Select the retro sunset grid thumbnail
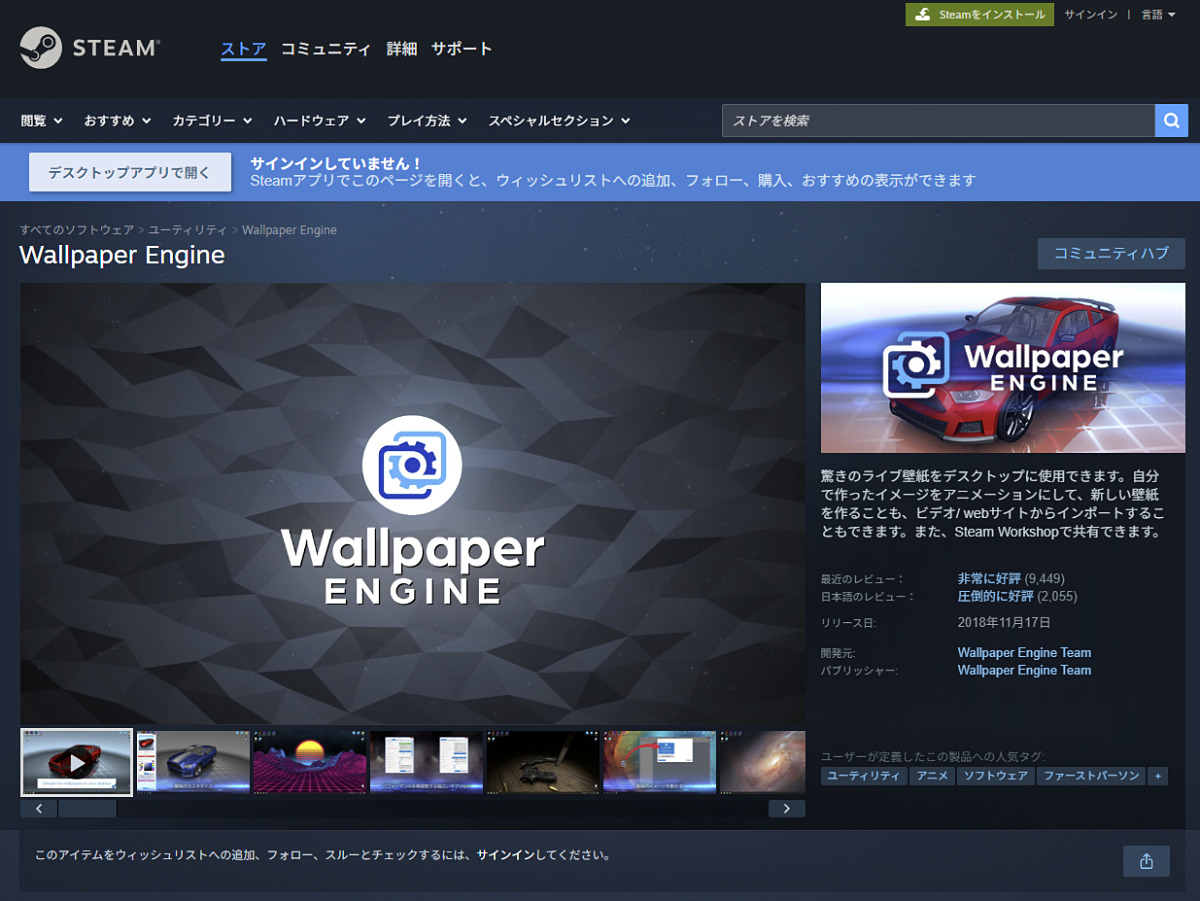This screenshot has width=1200, height=901. coord(310,762)
